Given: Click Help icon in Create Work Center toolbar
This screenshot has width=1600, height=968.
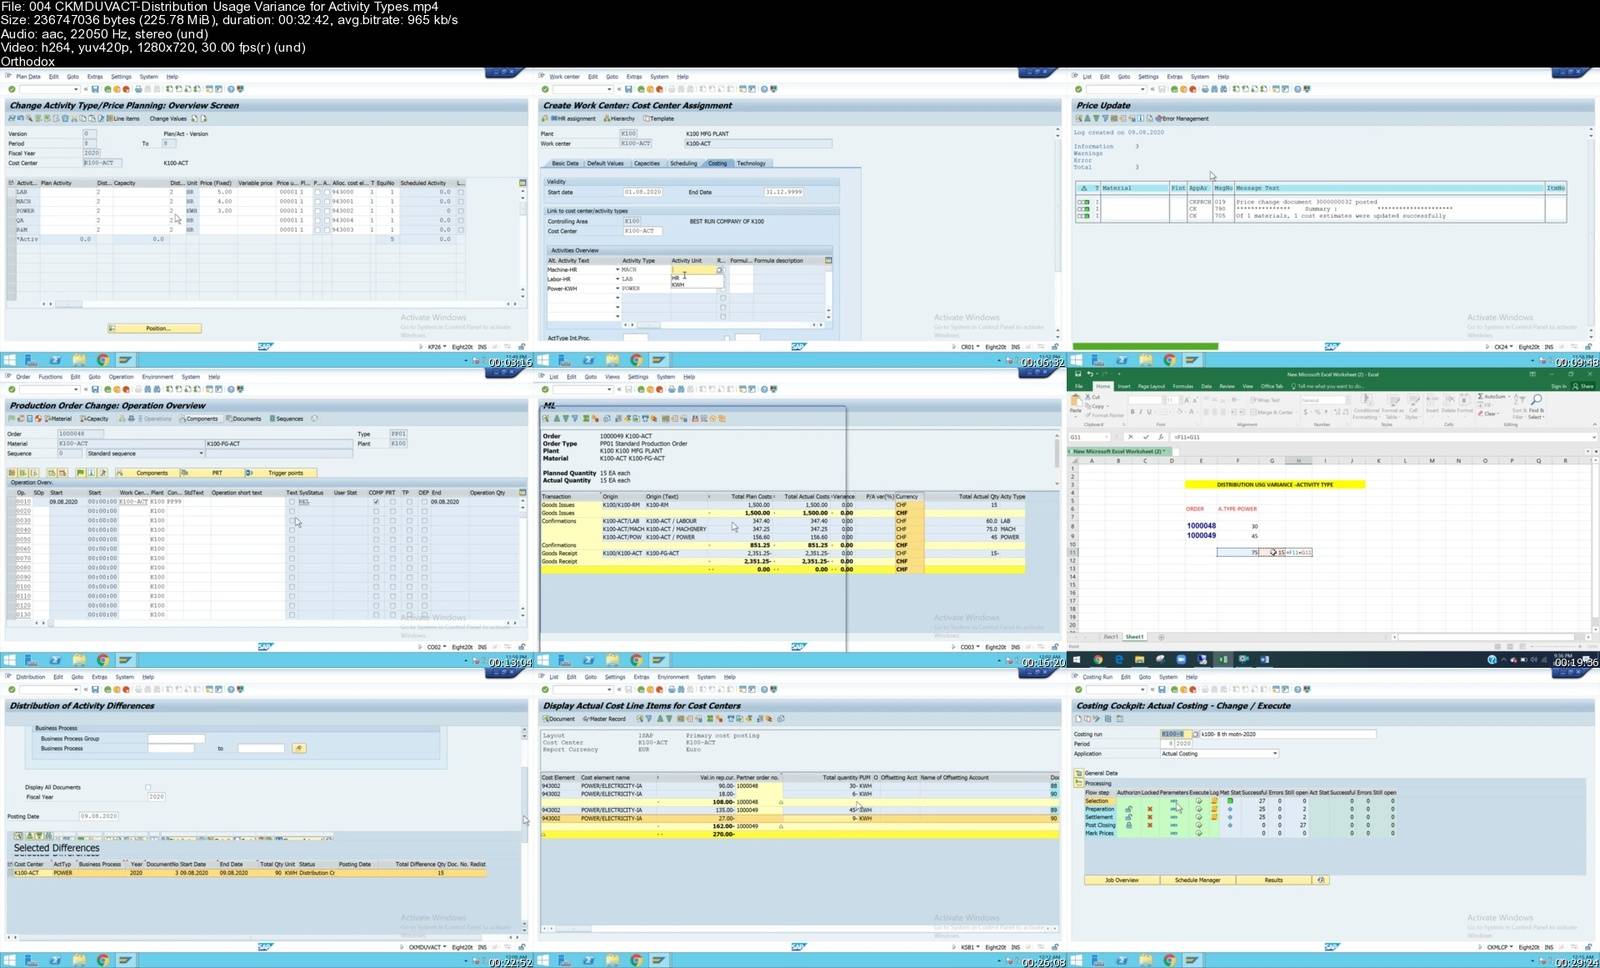Looking at the screenshot, I should (763, 89).
